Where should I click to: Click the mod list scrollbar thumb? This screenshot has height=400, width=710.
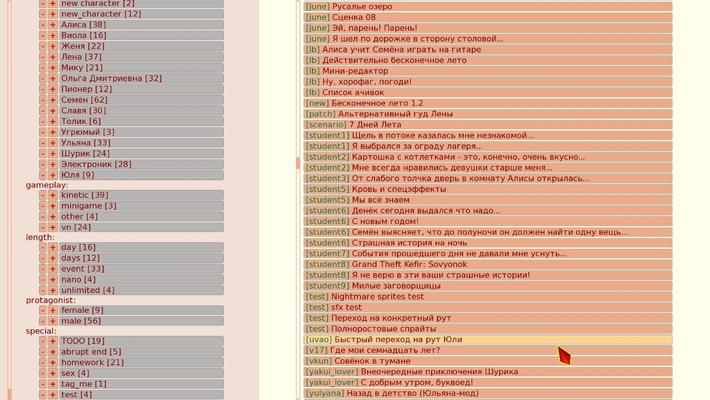(298, 163)
